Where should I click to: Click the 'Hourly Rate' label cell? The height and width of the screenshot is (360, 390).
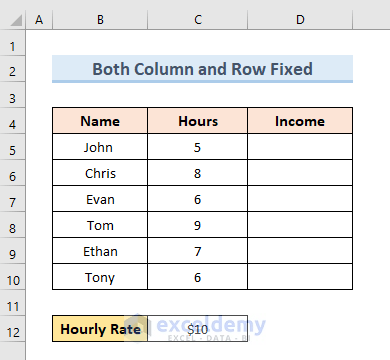[x=100, y=329]
